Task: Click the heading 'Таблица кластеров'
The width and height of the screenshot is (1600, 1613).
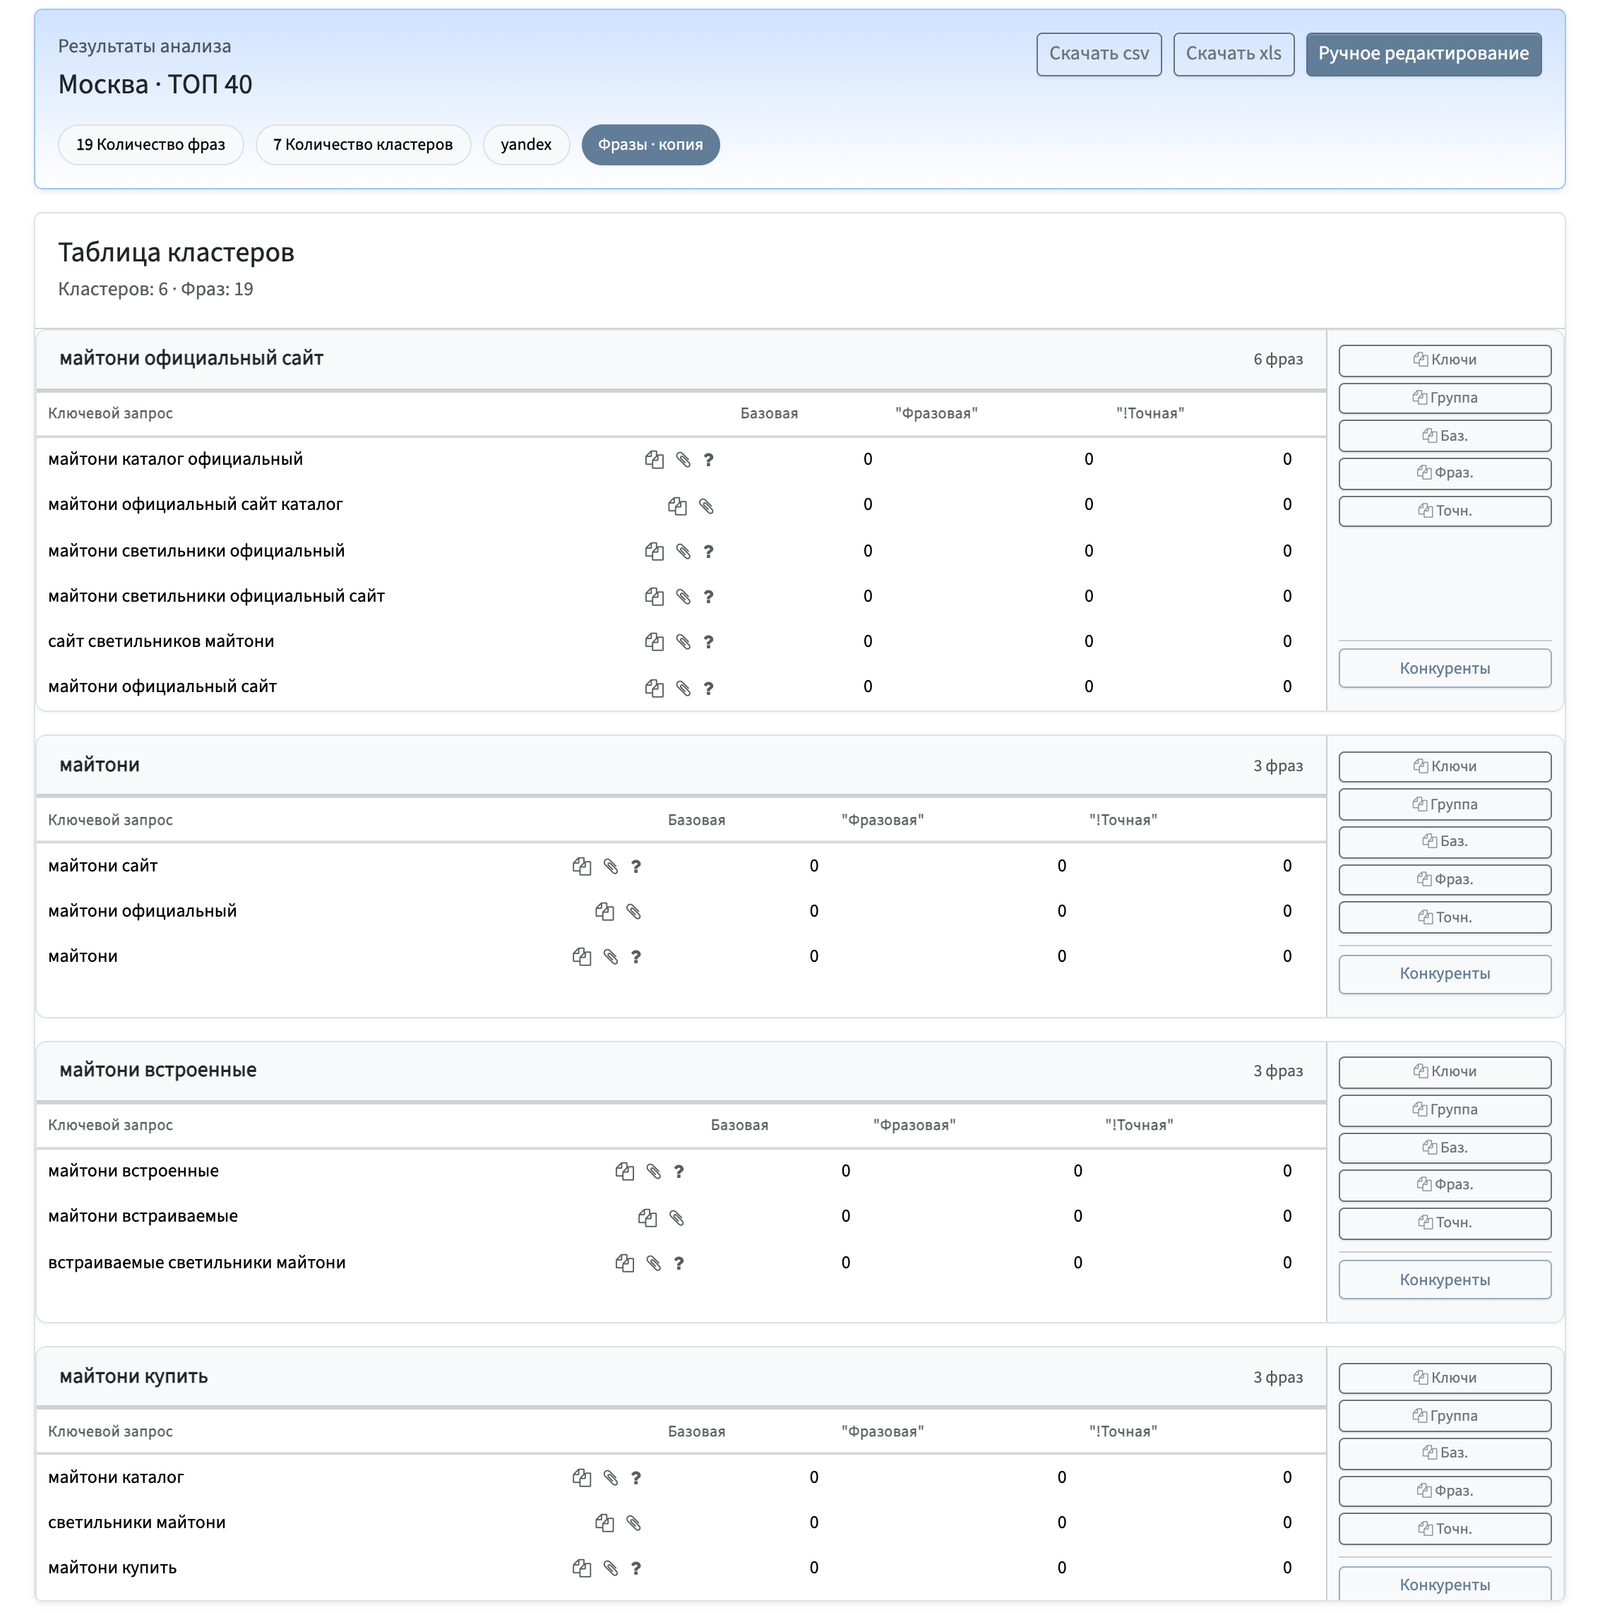Action: [x=176, y=253]
